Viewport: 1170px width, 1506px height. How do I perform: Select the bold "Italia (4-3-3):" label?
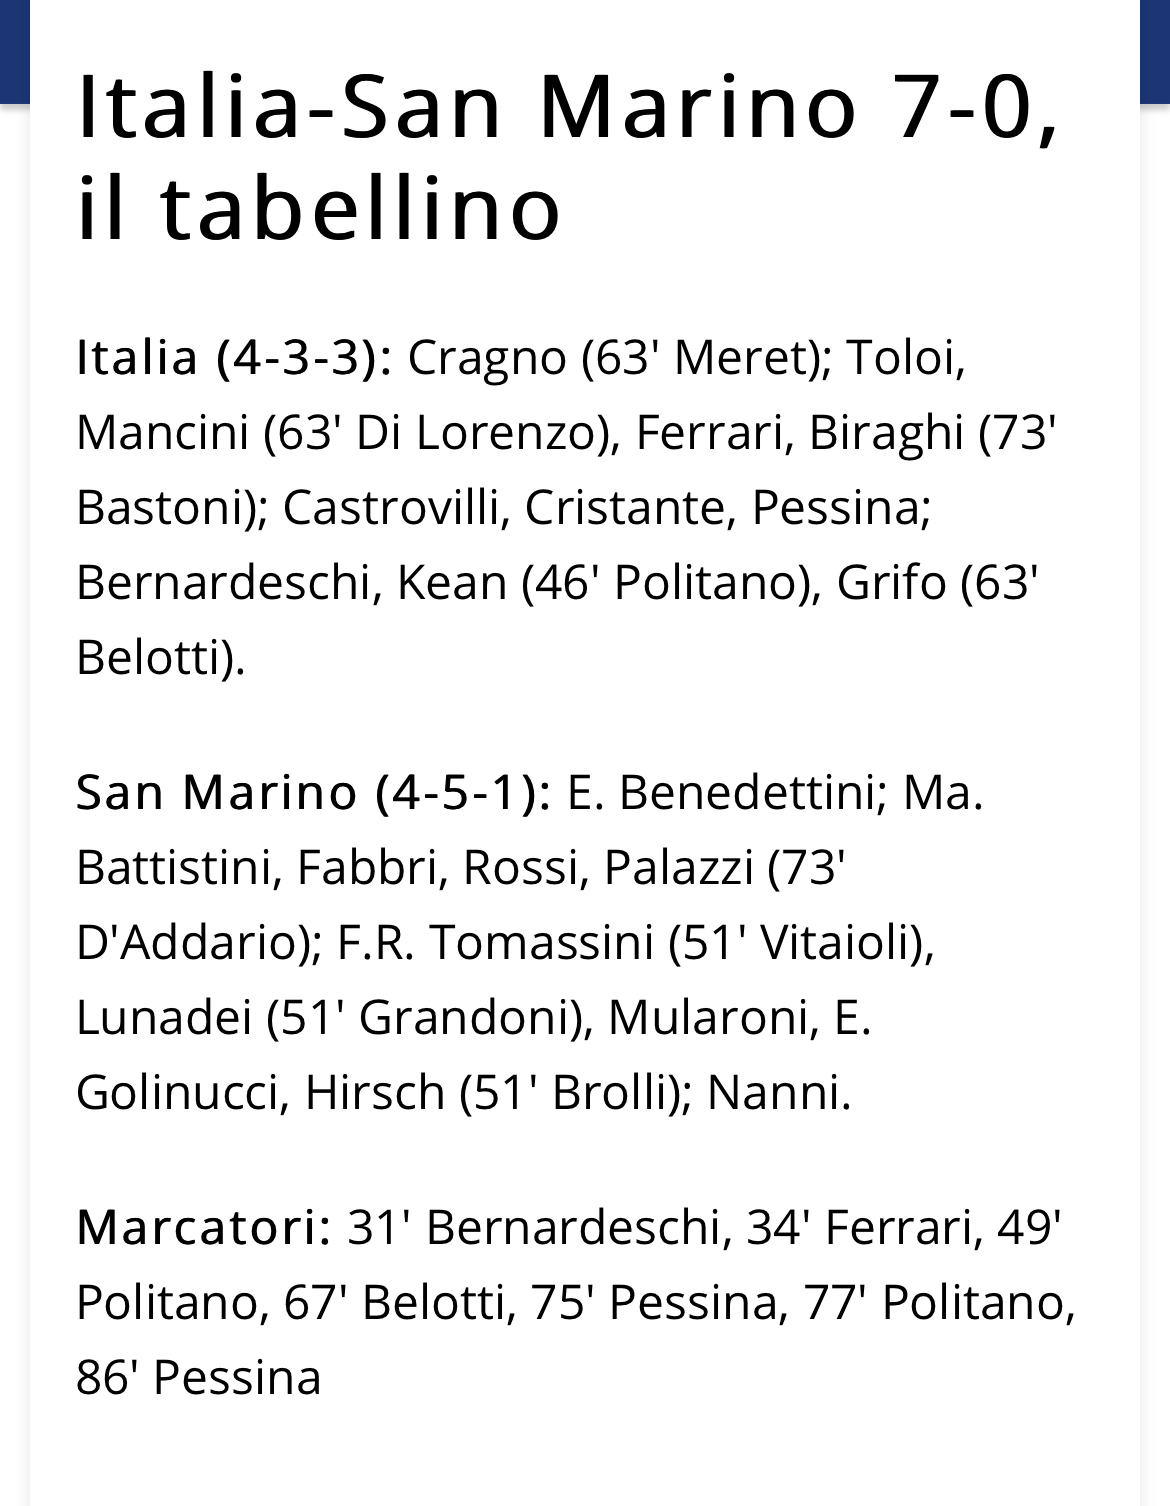pos(234,358)
